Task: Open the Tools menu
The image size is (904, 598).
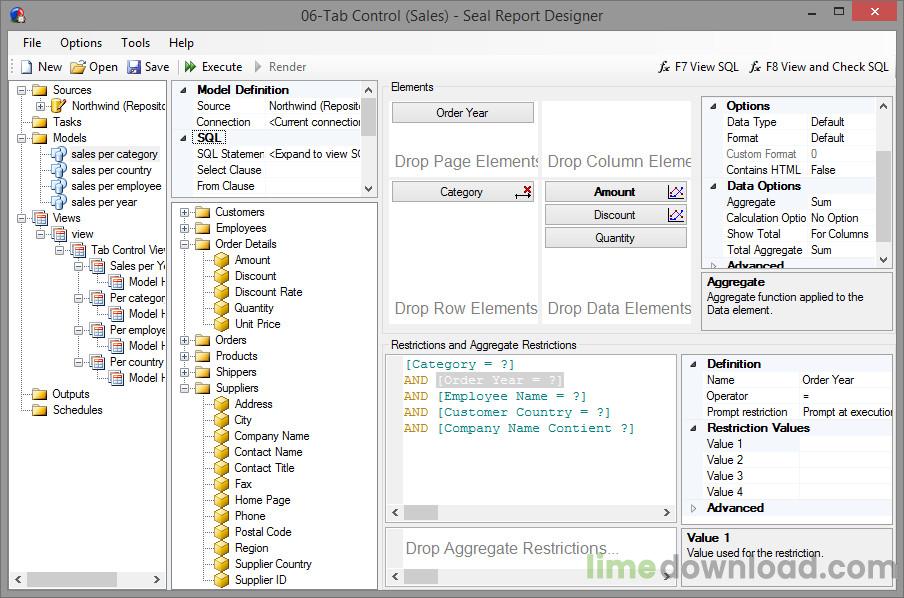Action: pos(135,43)
